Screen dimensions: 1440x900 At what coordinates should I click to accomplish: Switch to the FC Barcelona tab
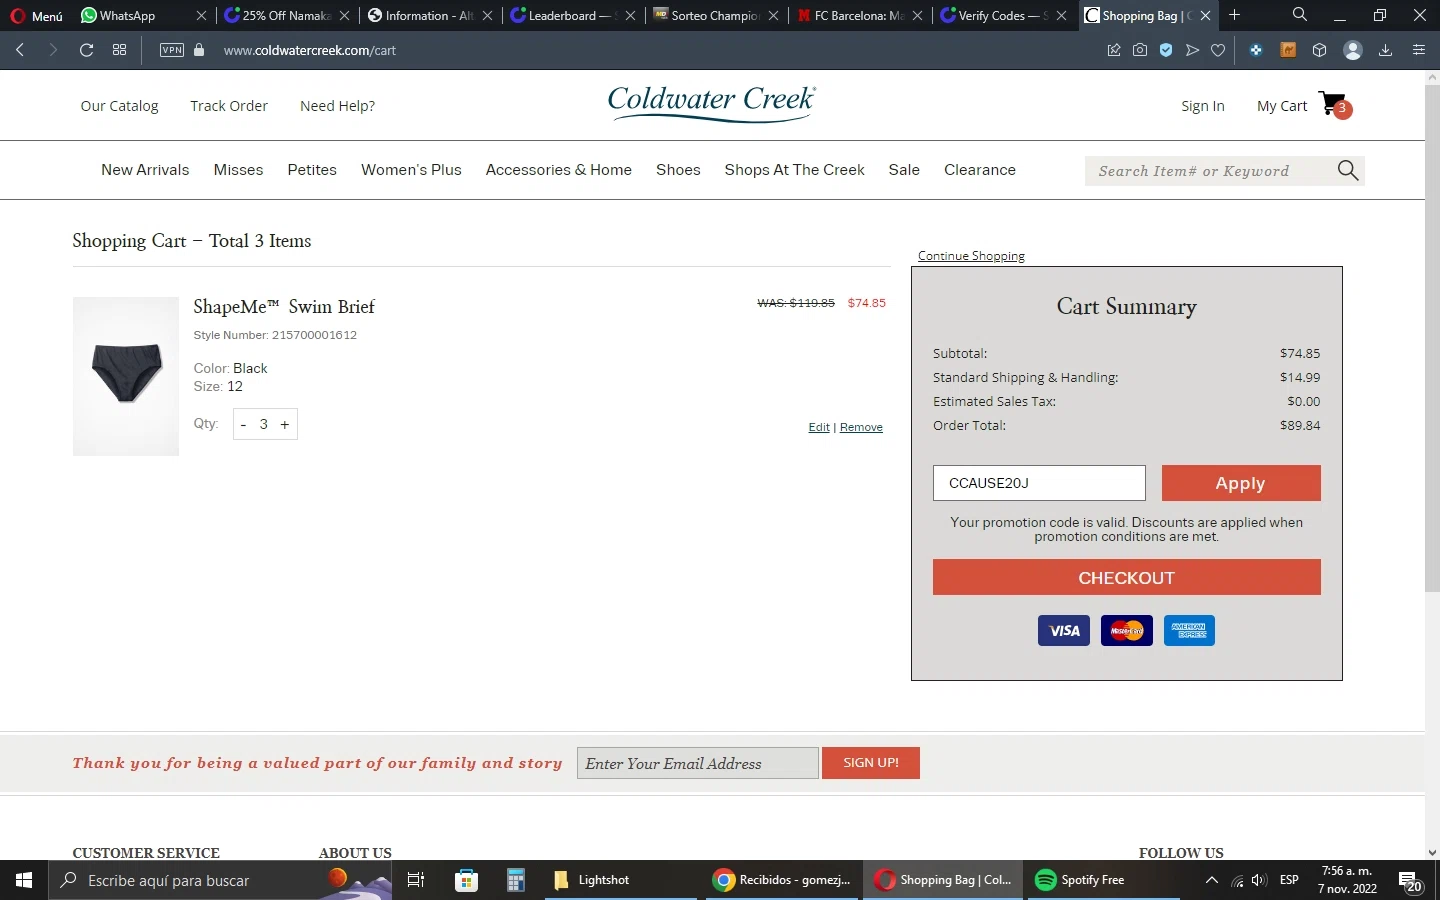coord(858,15)
